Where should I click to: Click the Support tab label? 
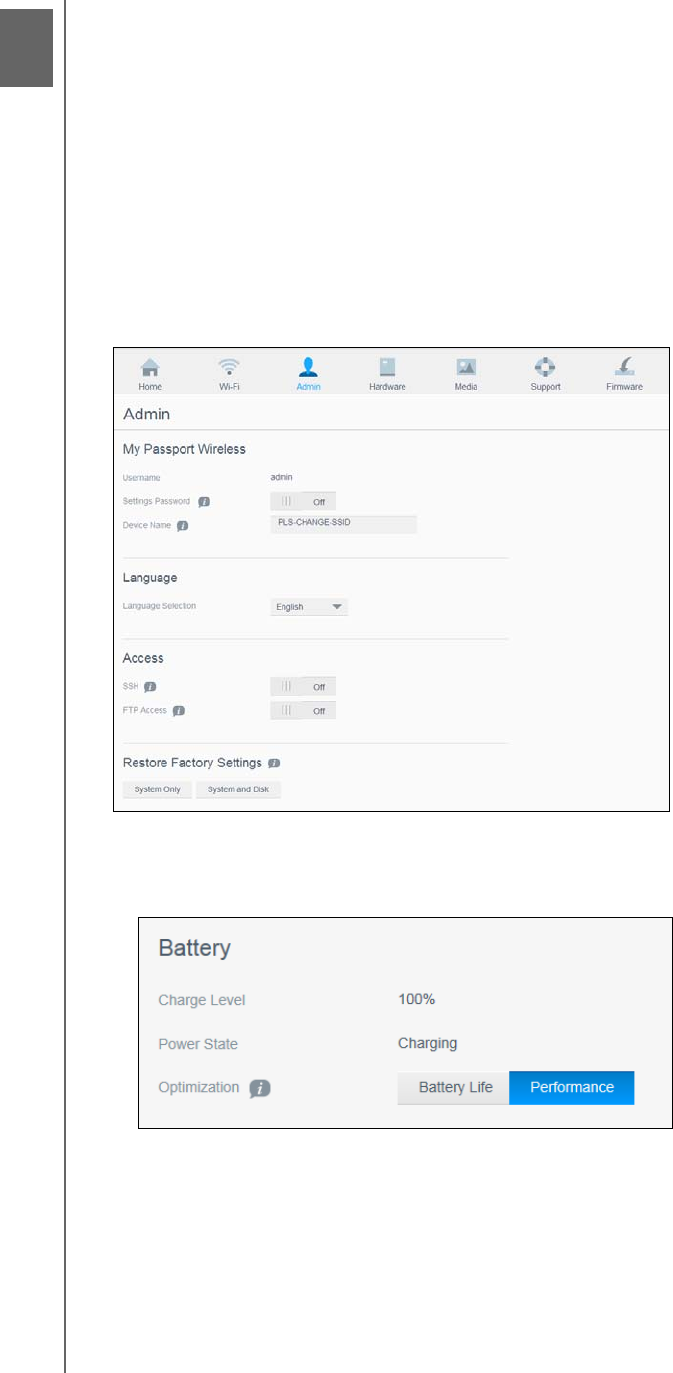tap(546, 386)
